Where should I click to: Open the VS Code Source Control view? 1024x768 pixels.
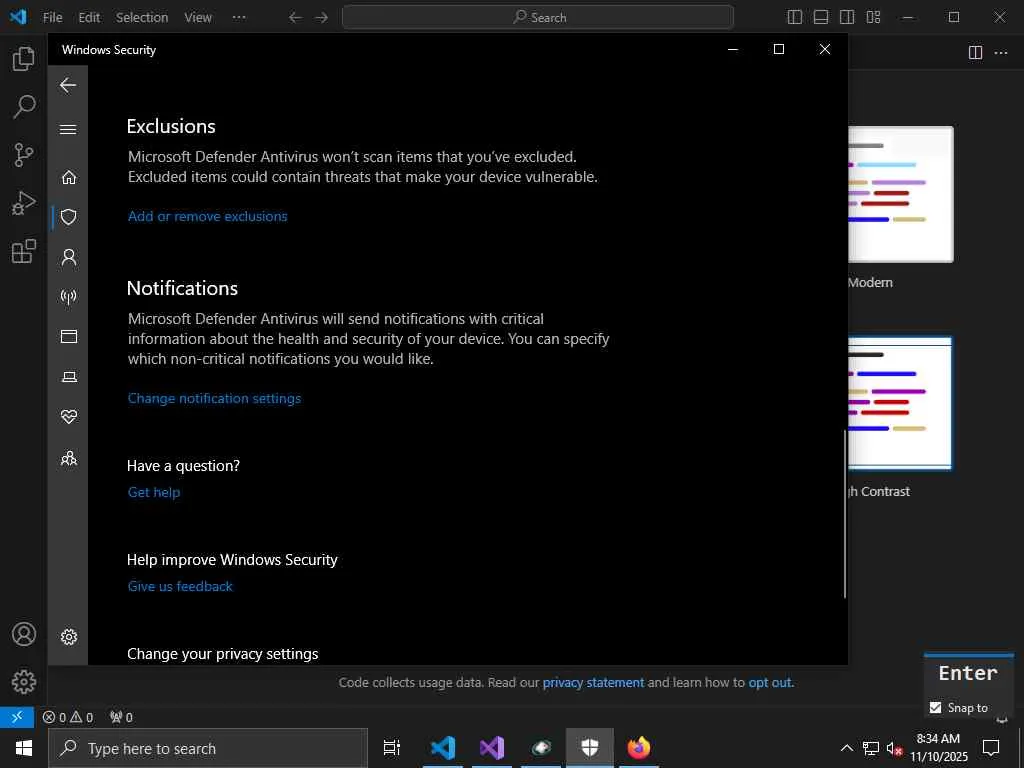point(24,155)
